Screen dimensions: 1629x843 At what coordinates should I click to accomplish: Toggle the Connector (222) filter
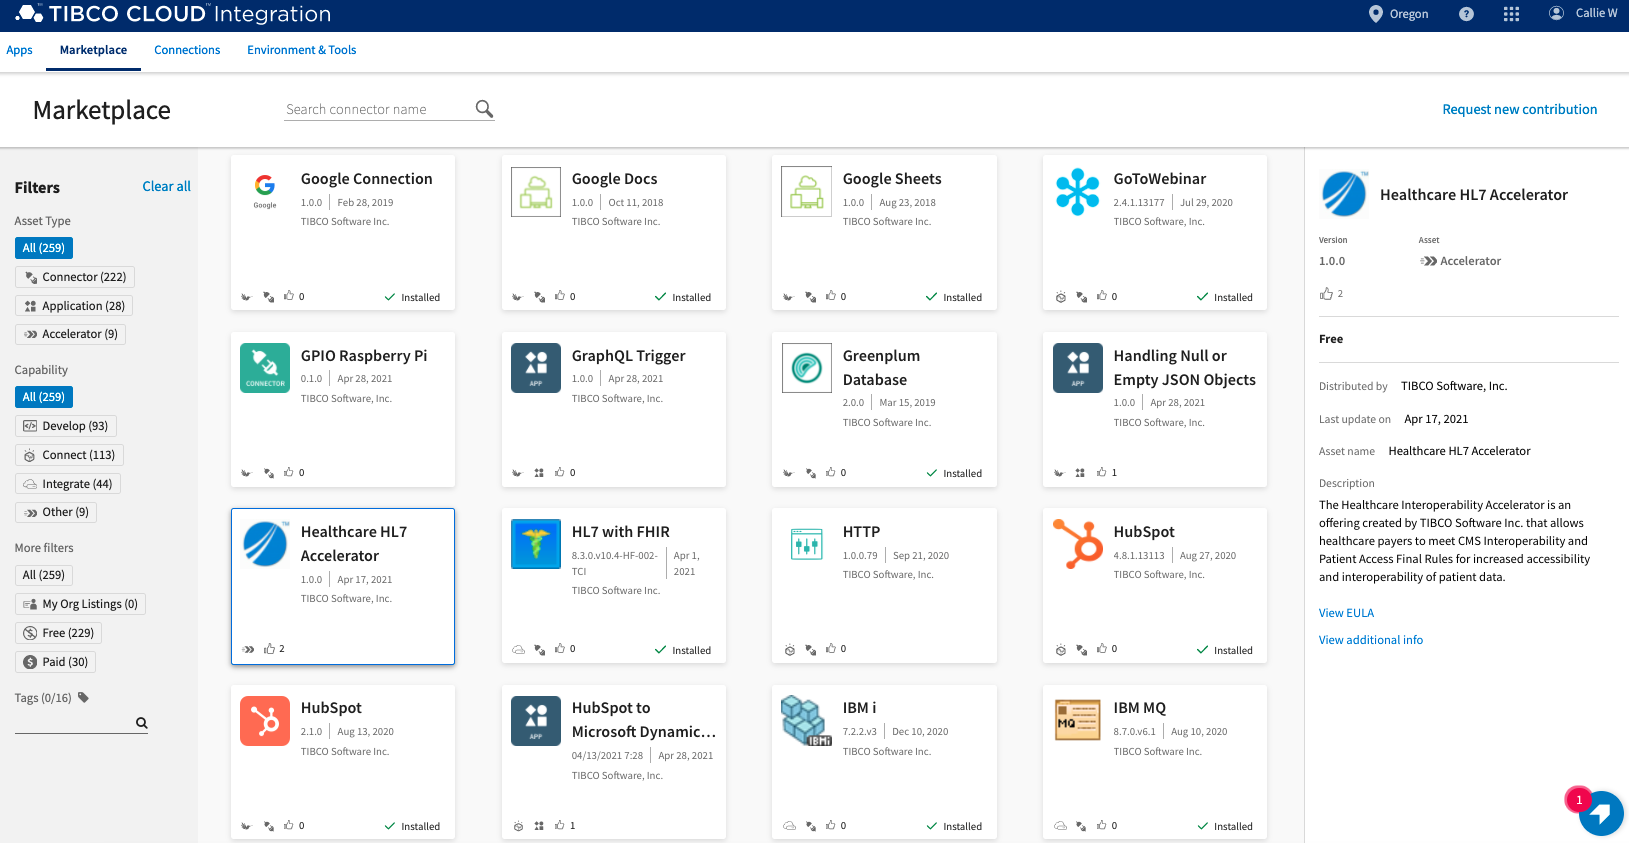pyautogui.click(x=75, y=277)
